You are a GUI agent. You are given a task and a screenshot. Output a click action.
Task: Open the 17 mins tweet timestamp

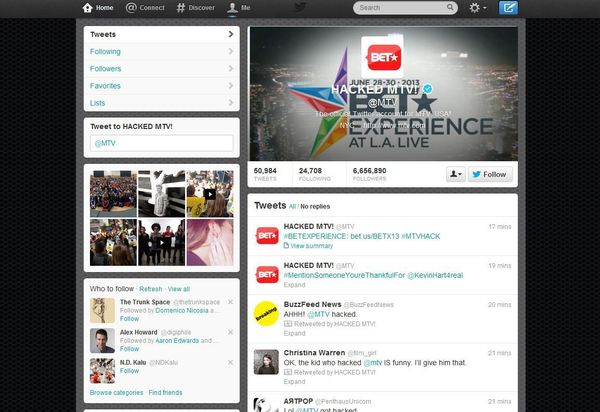[500, 227]
